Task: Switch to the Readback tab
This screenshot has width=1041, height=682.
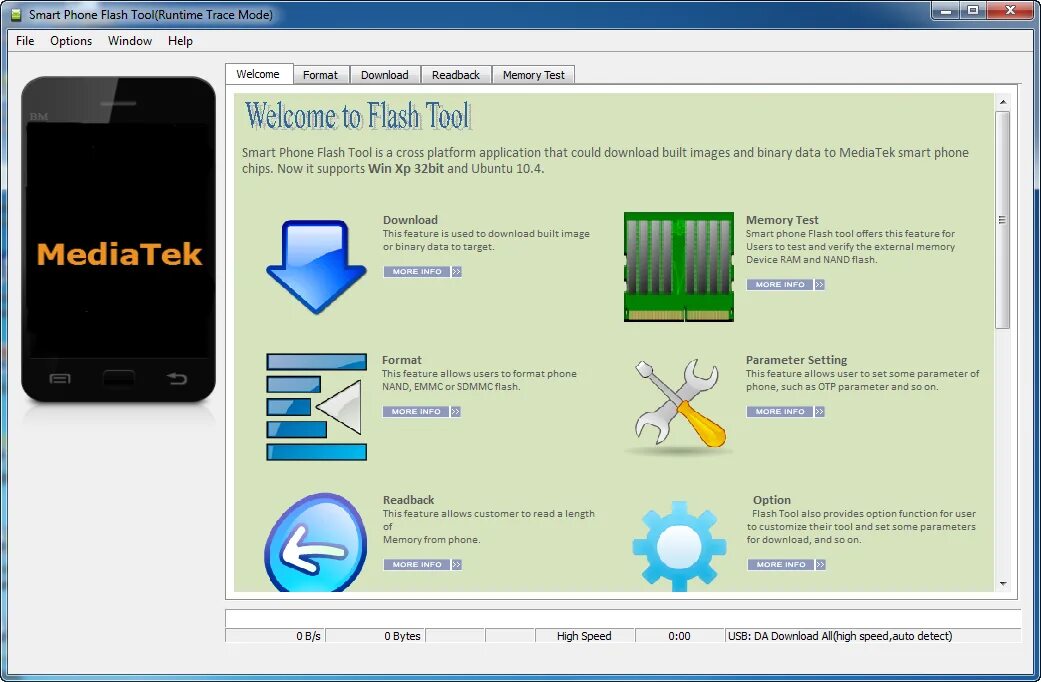Action: point(455,75)
